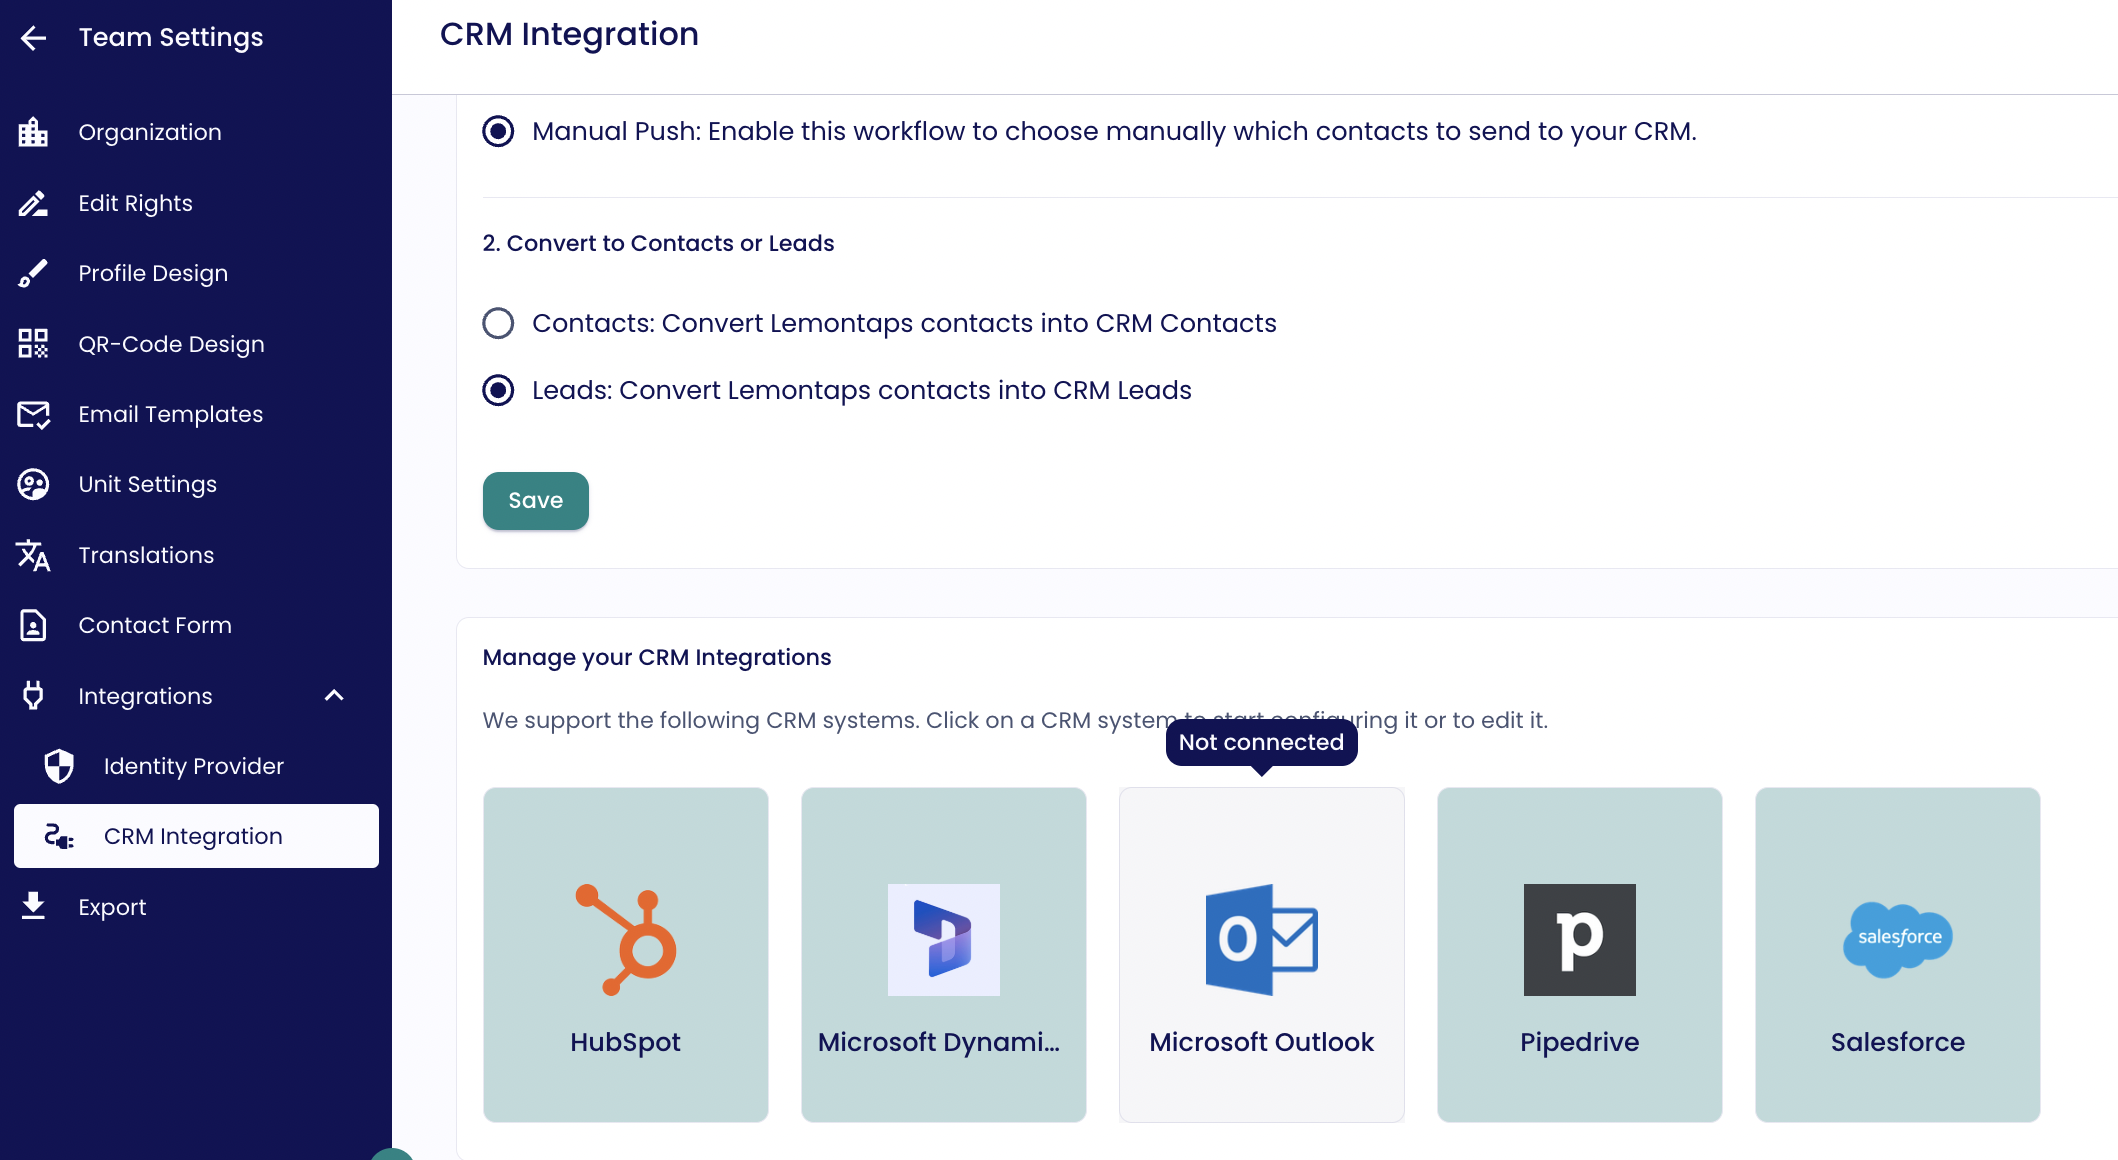2118x1160 pixels.
Task: Click the Profile Design brush icon
Action: click(x=33, y=273)
